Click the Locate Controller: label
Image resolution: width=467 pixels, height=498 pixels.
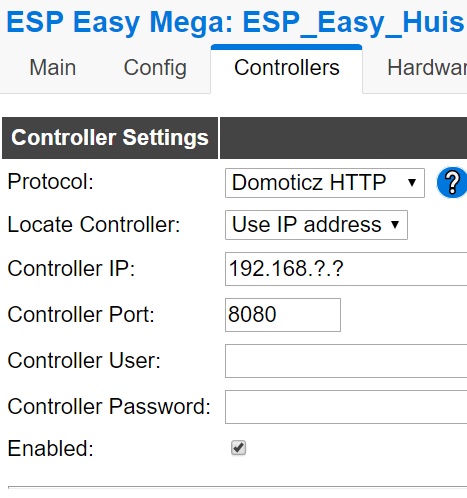point(94,224)
